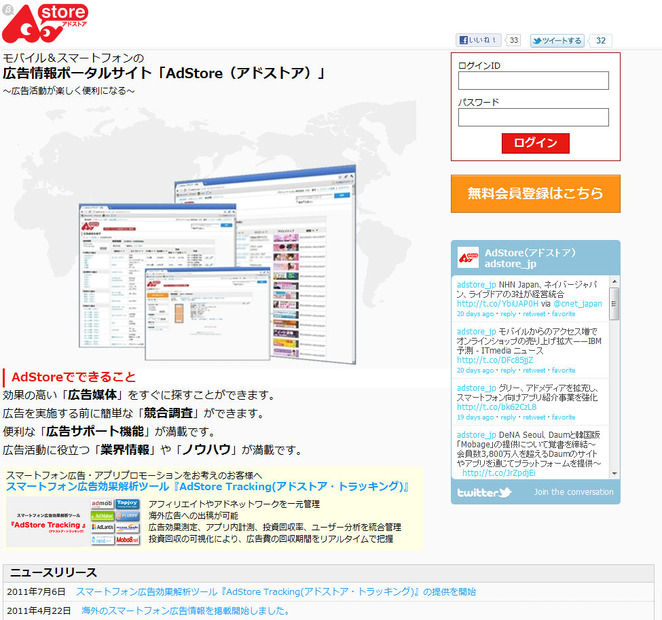662x620 pixels.
Task: Click the Twitter widget scroll up arrow
Action: [x=615, y=282]
